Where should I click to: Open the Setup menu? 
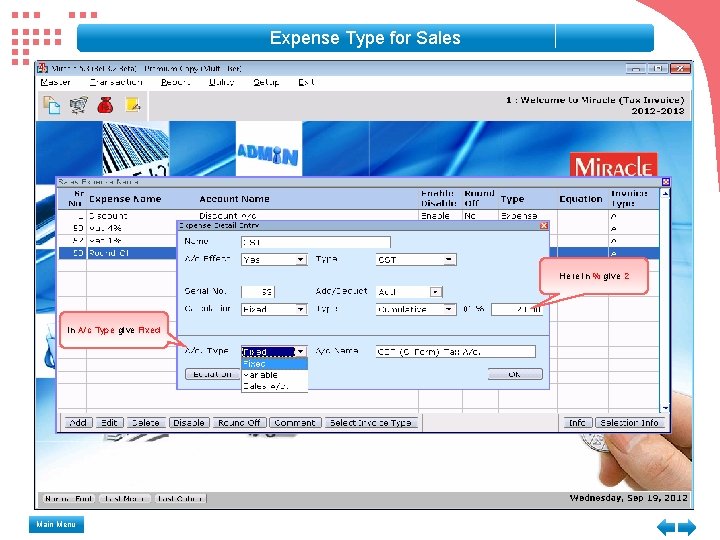pyautogui.click(x=266, y=82)
